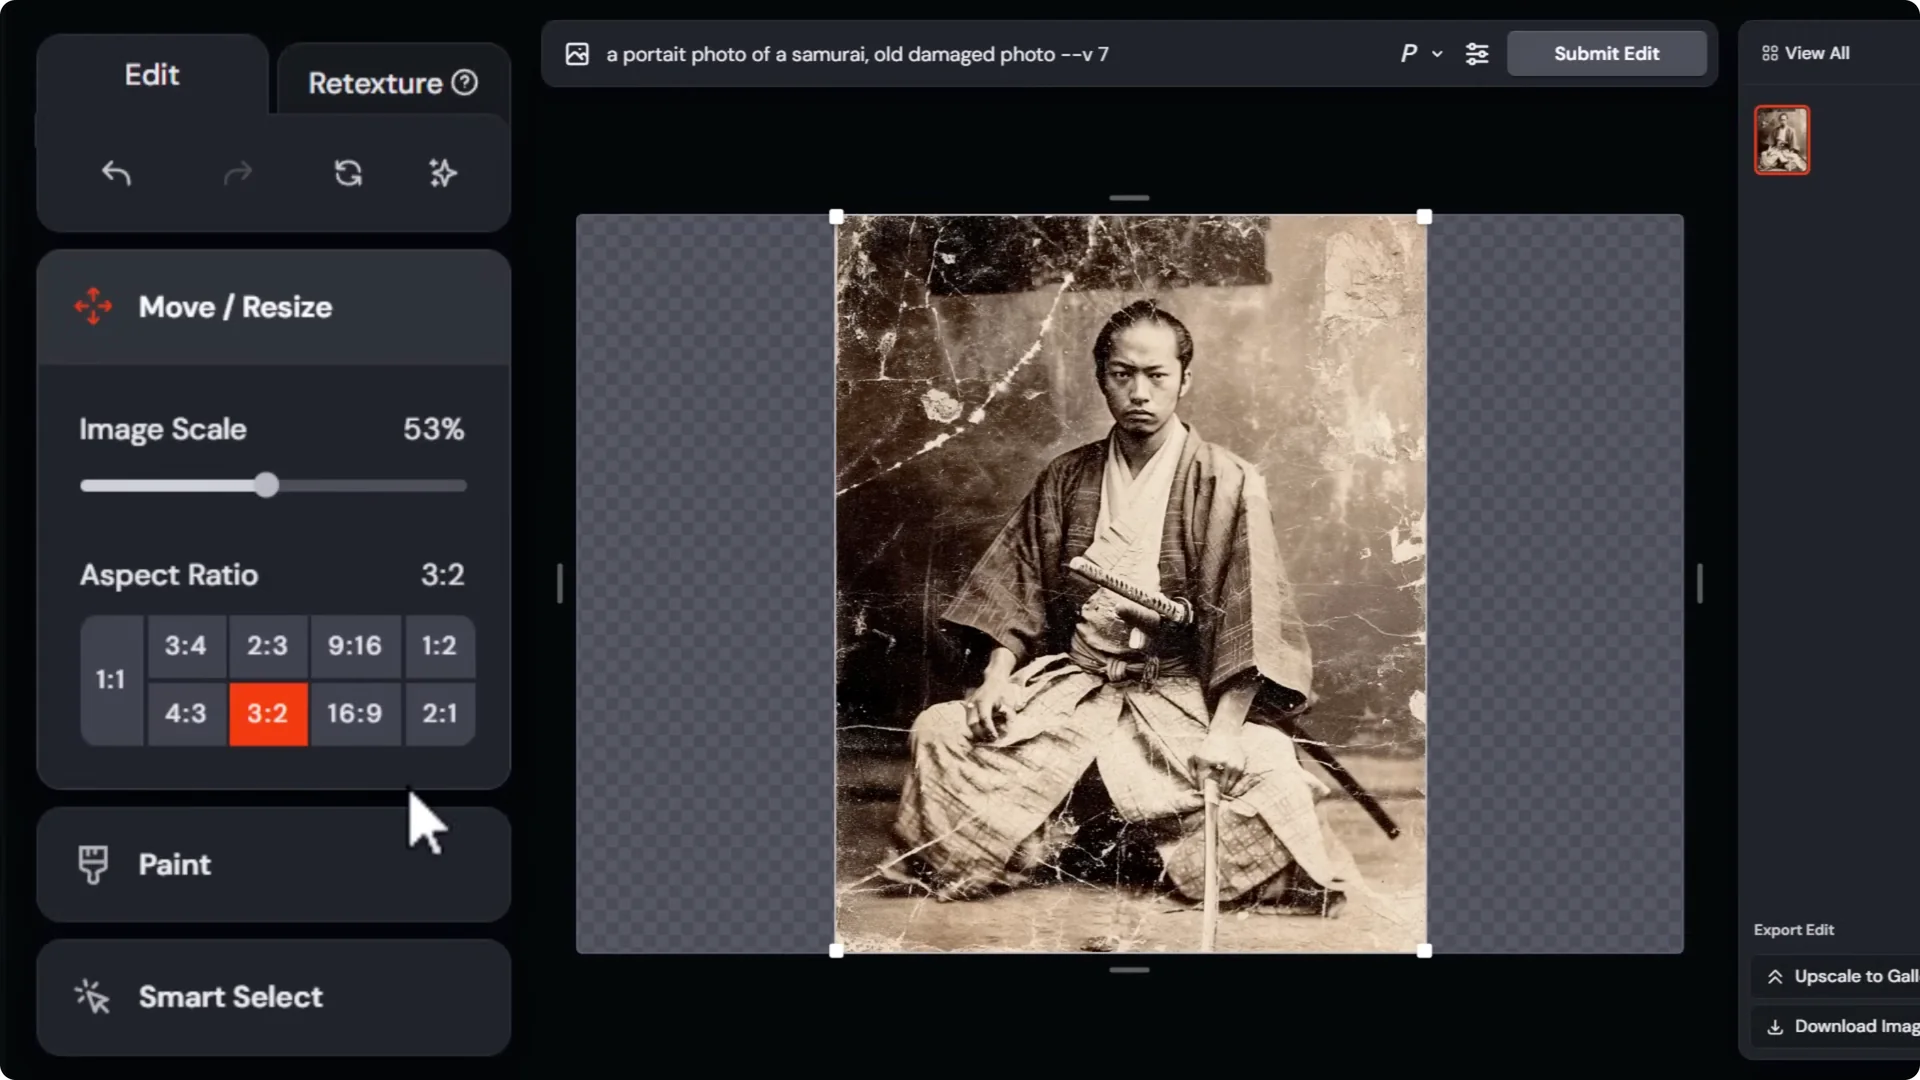Click the Move / Resize tool icon

tap(93, 307)
